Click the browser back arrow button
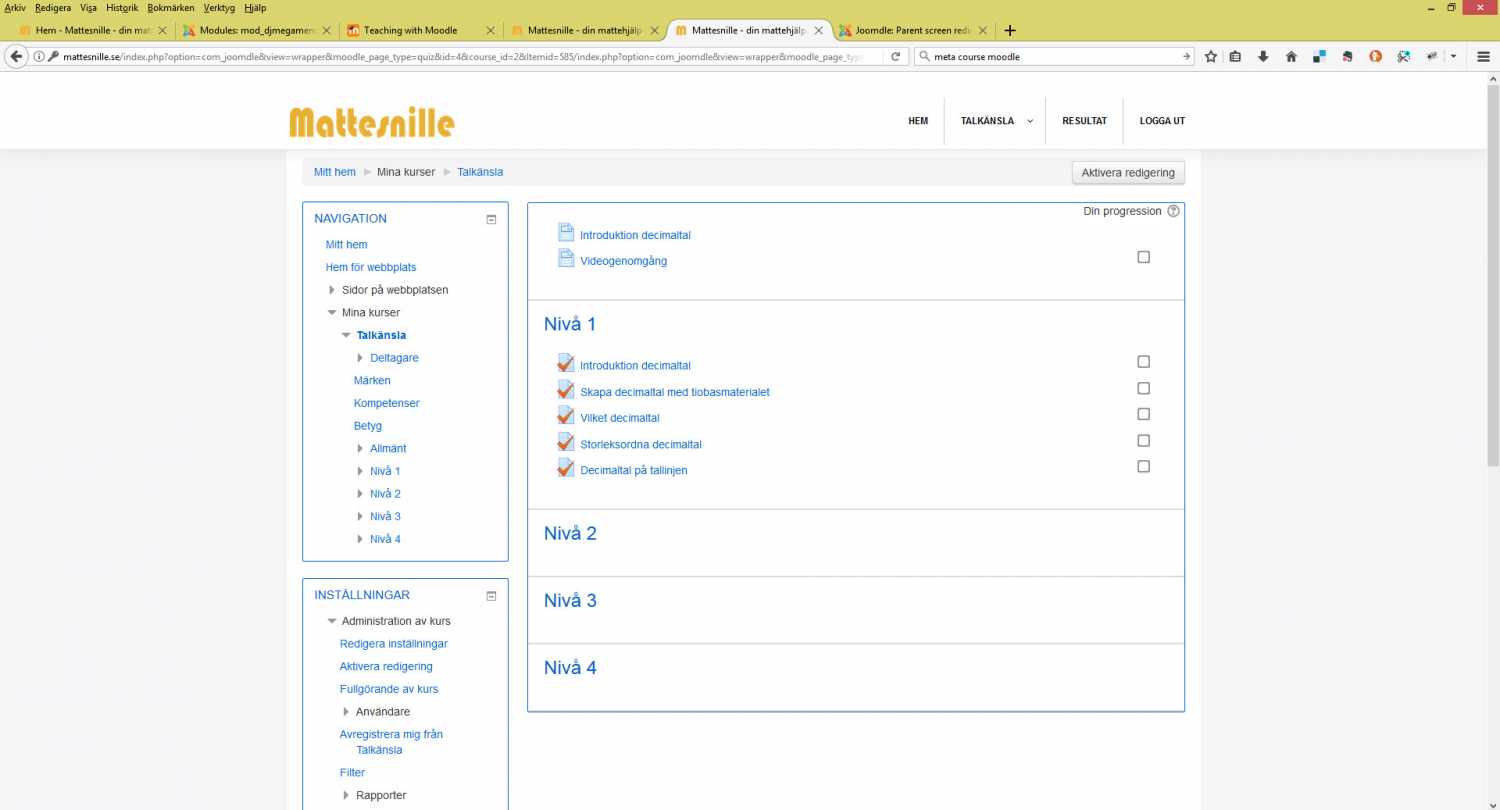 (16, 57)
